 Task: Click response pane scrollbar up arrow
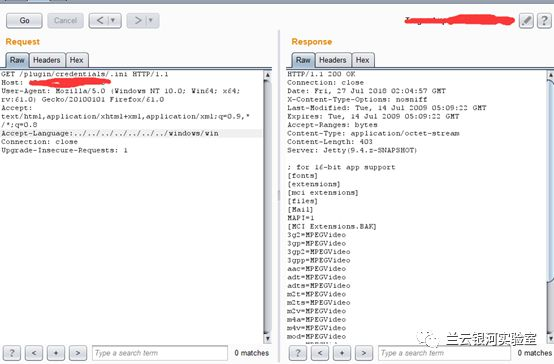[550, 75]
